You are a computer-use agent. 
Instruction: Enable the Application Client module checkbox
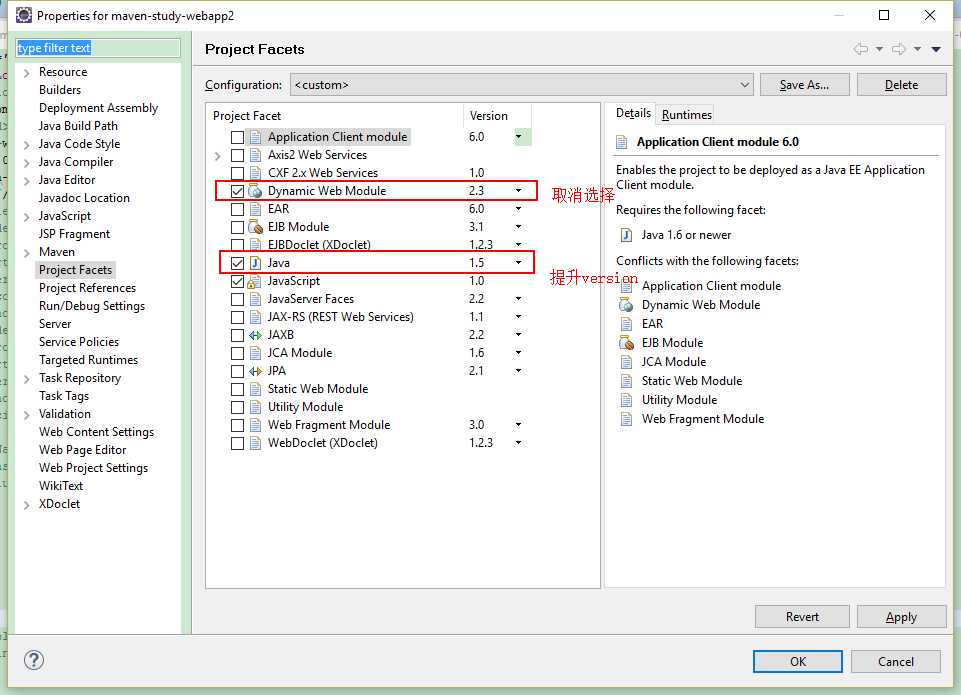[x=237, y=137]
